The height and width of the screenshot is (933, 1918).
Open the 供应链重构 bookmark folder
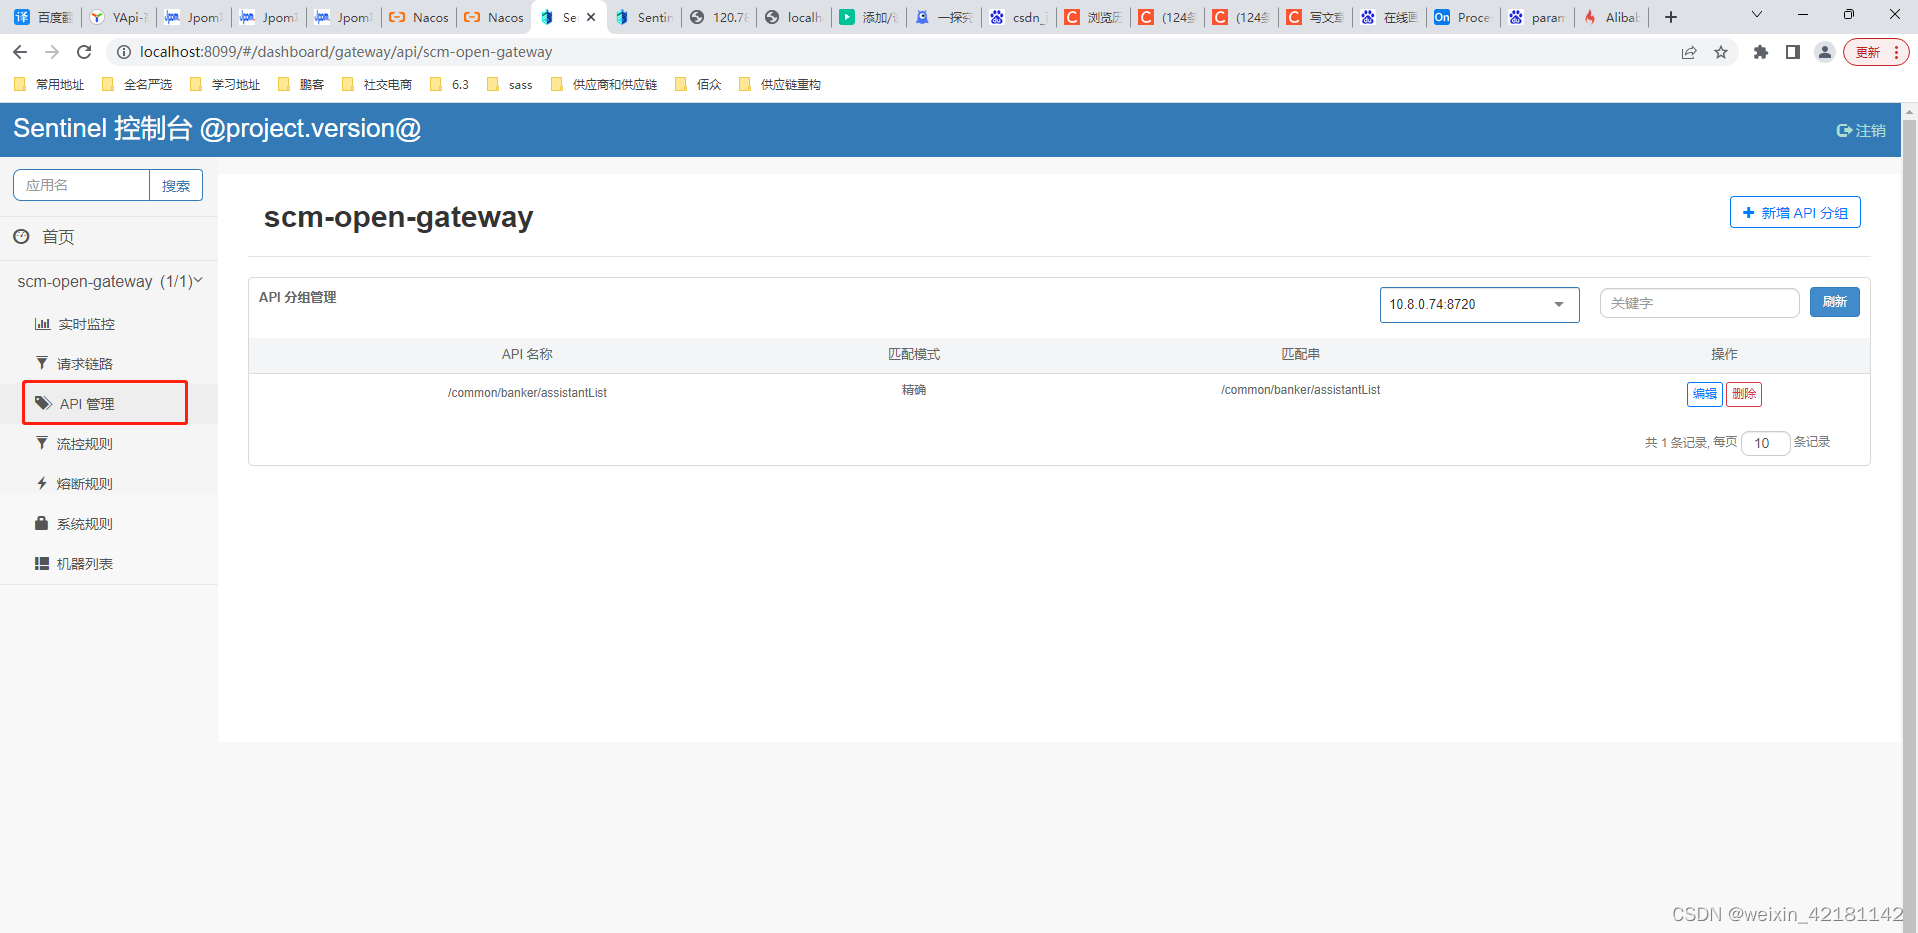coord(780,85)
